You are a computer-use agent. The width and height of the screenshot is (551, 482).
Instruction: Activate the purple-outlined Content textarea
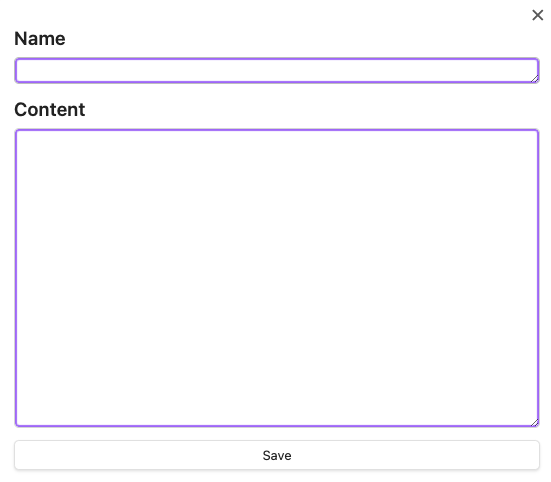tap(277, 278)
